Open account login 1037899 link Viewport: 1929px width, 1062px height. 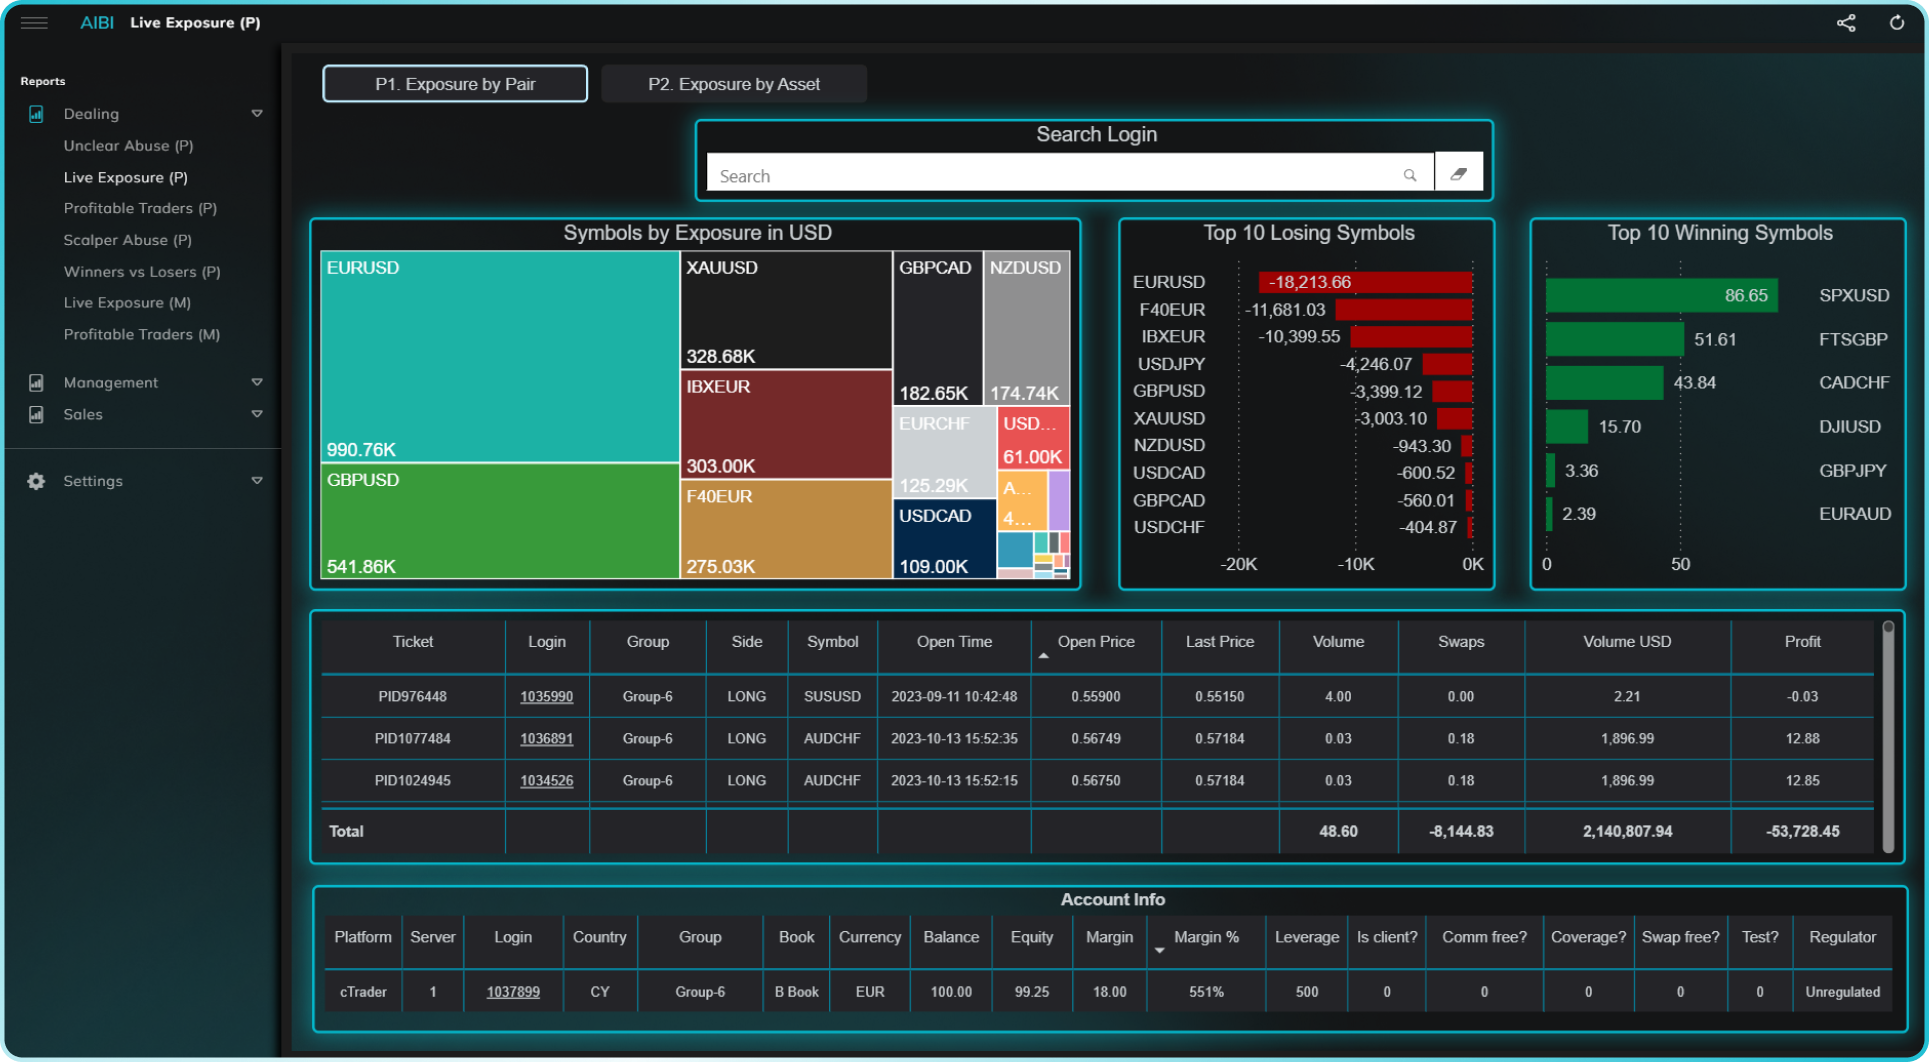click(x=513, y=992)
